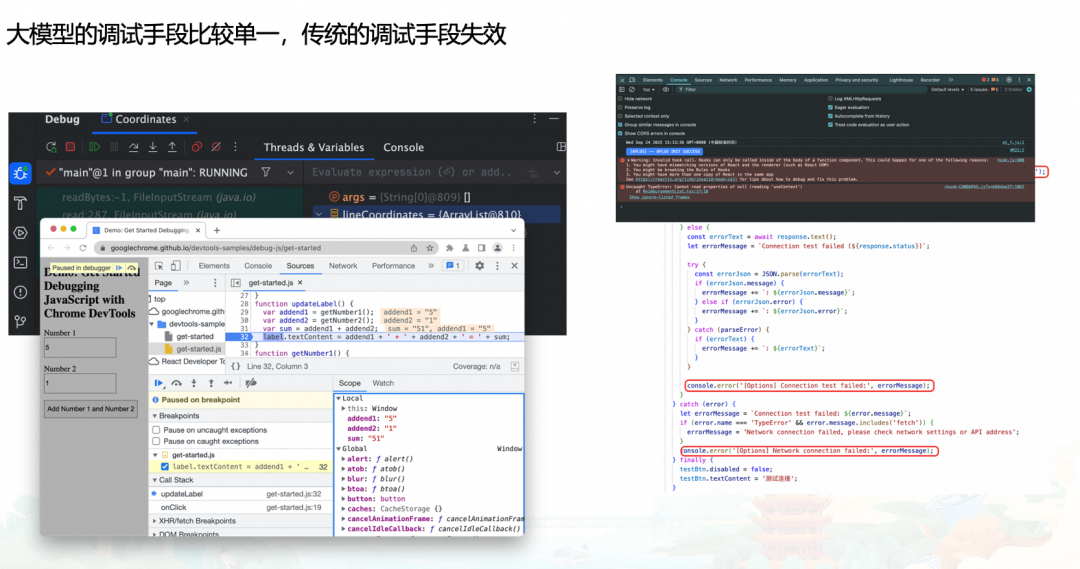Click the Resume script execution icon in DevTools
This screenshot has width=1080, height=569.
click(159, 383)
